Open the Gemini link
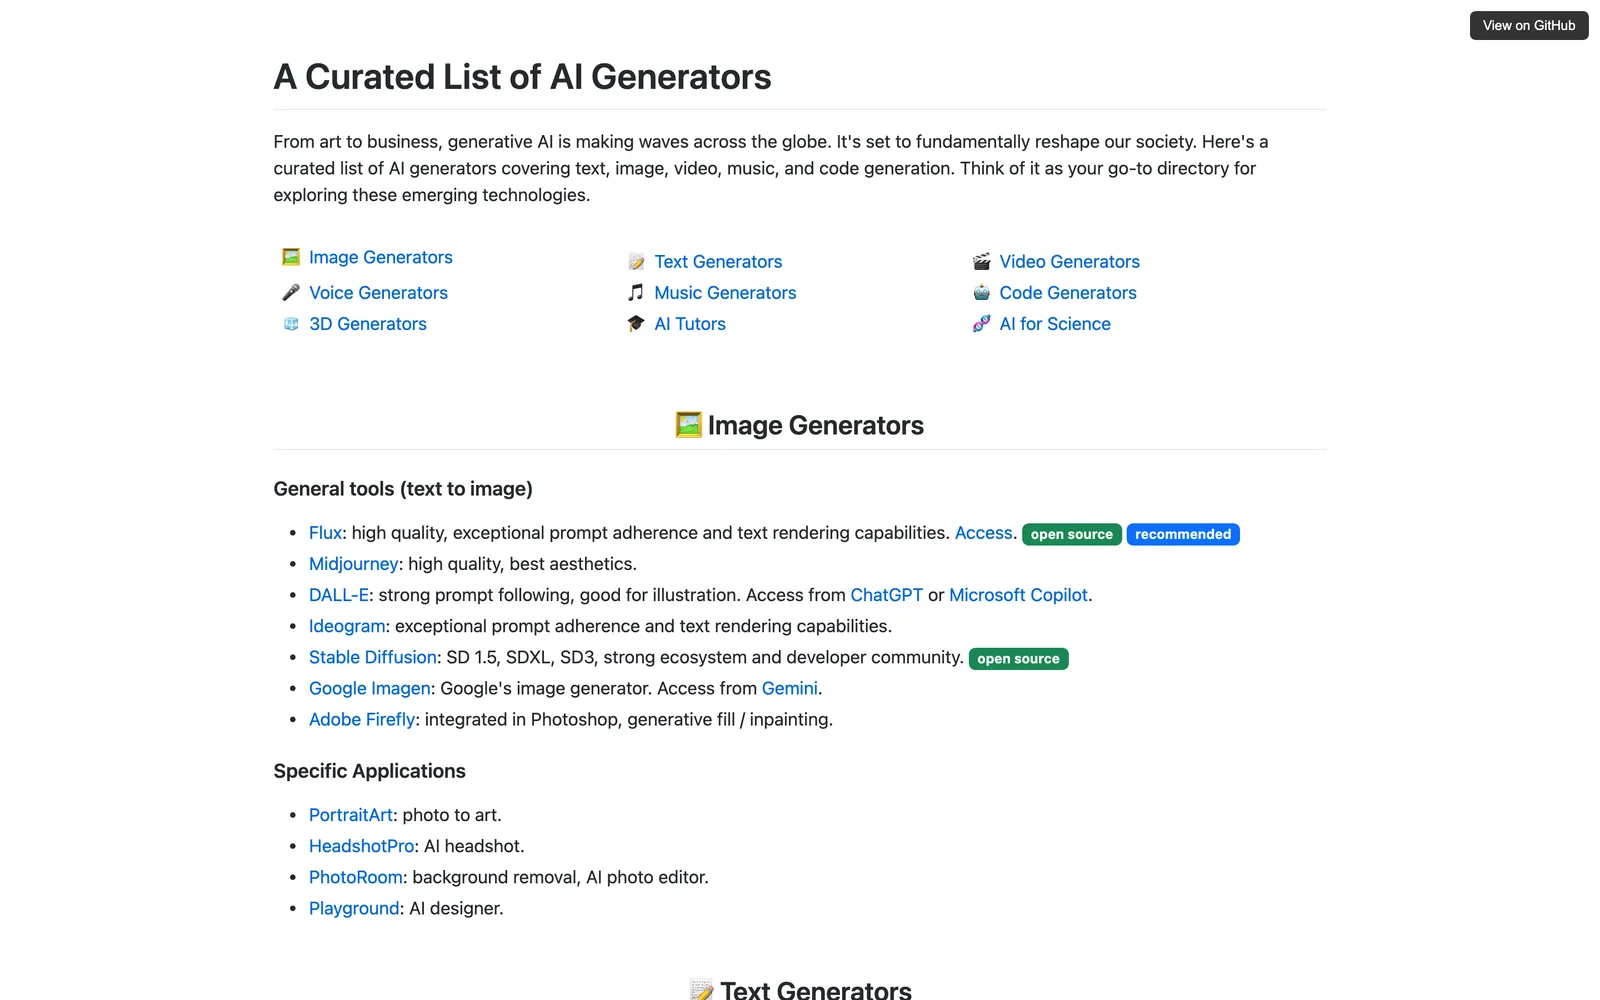1600x1000 pixels. tap(789, 688)
